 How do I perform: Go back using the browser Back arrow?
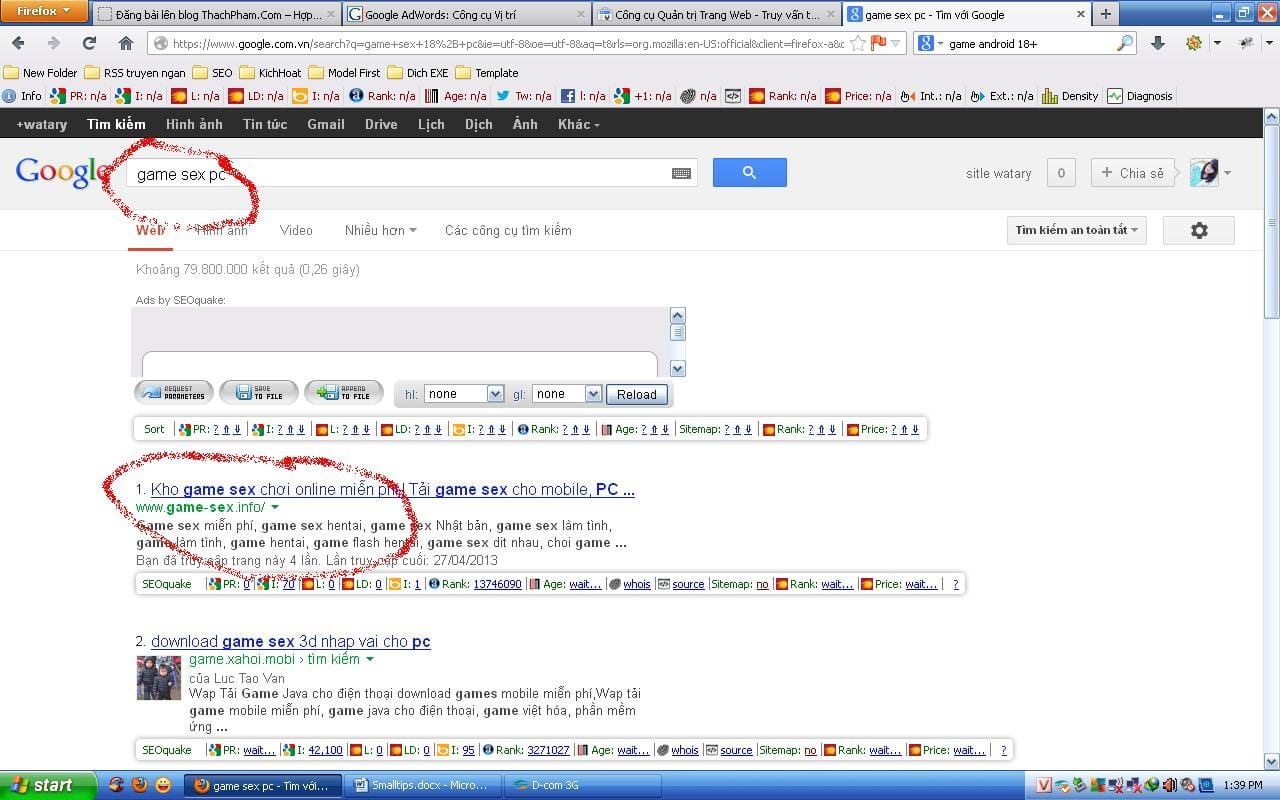point(19,43)
